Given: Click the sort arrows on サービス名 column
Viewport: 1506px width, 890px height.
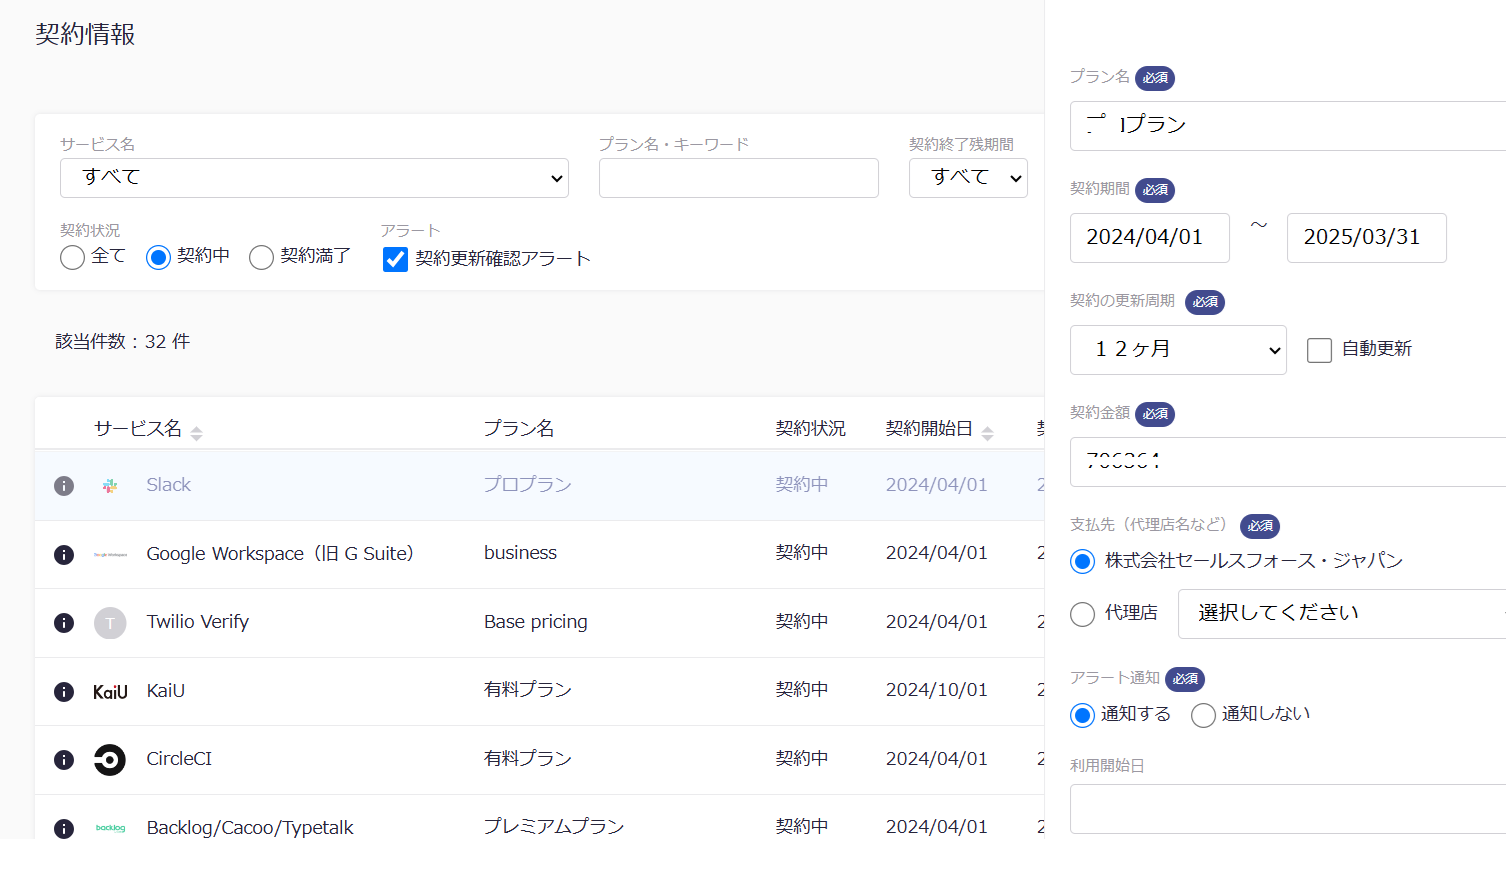Looking at the screenshot, I should 196,432.
